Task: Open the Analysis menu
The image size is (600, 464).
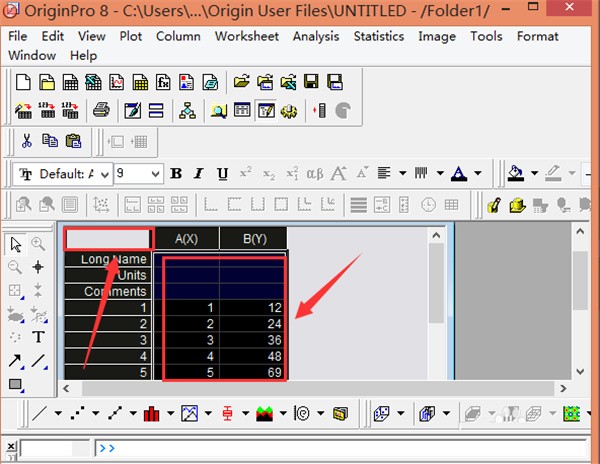Action: 315,36
